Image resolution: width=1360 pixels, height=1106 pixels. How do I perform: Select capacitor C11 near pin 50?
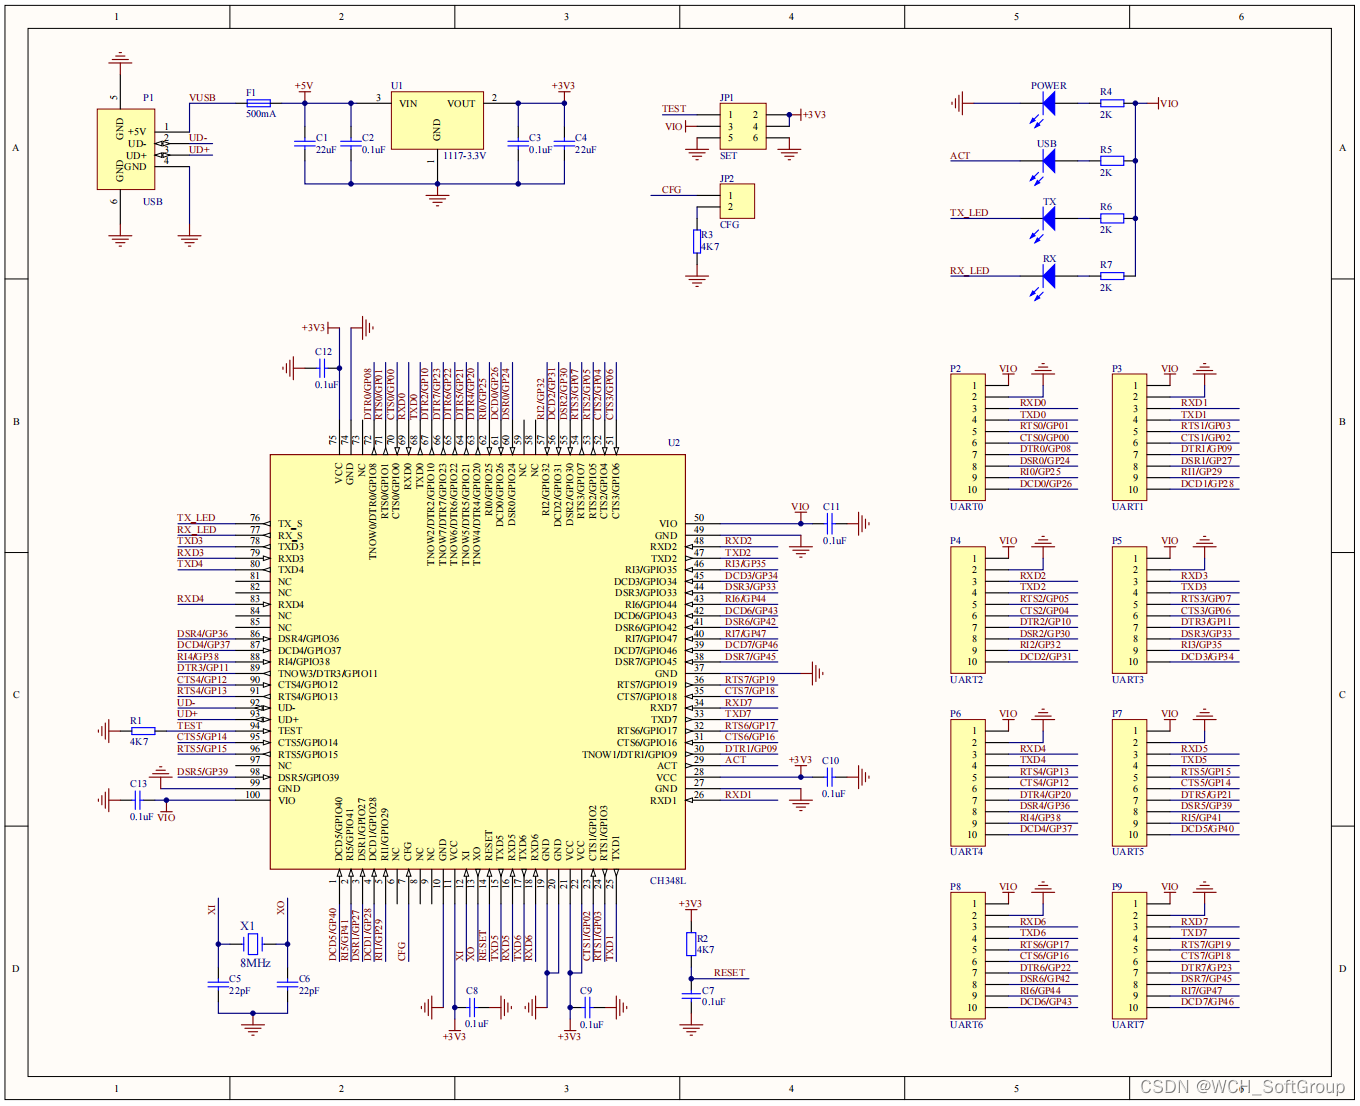tap(830, 522)
